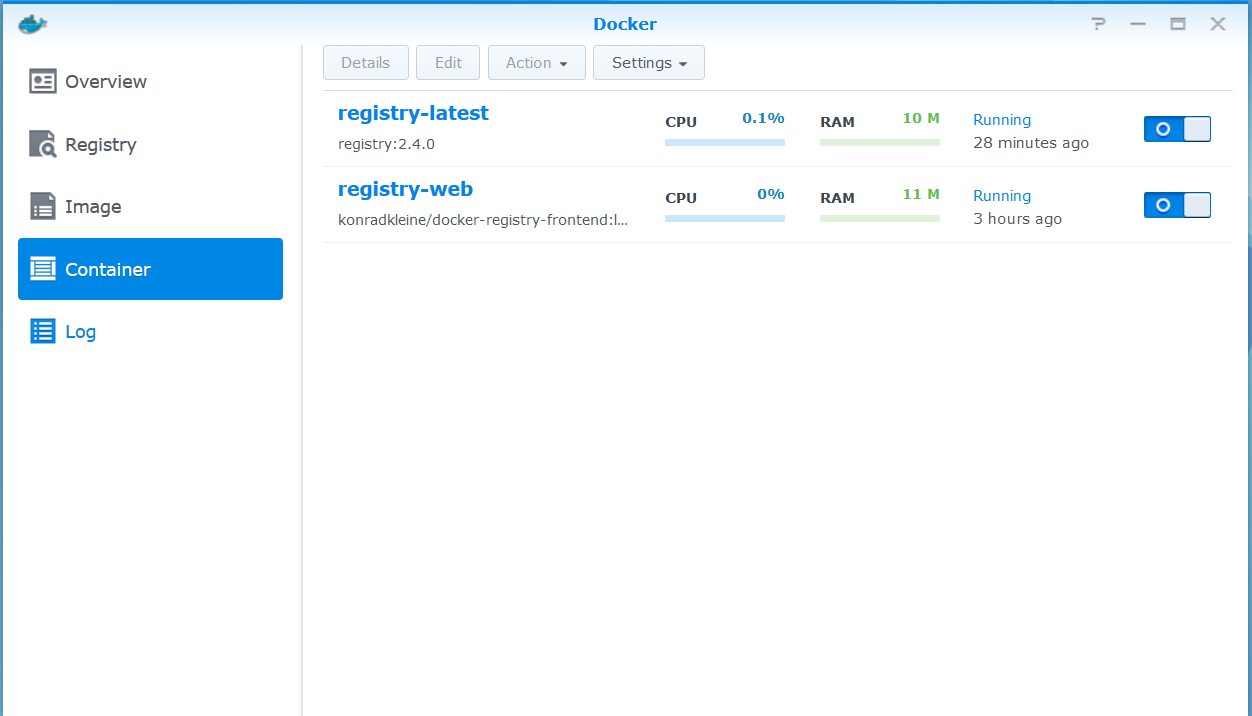The height and width of the screenshot is (716, 1252).
Task: Switch to the Image section
Action: (x=150, y=207)
